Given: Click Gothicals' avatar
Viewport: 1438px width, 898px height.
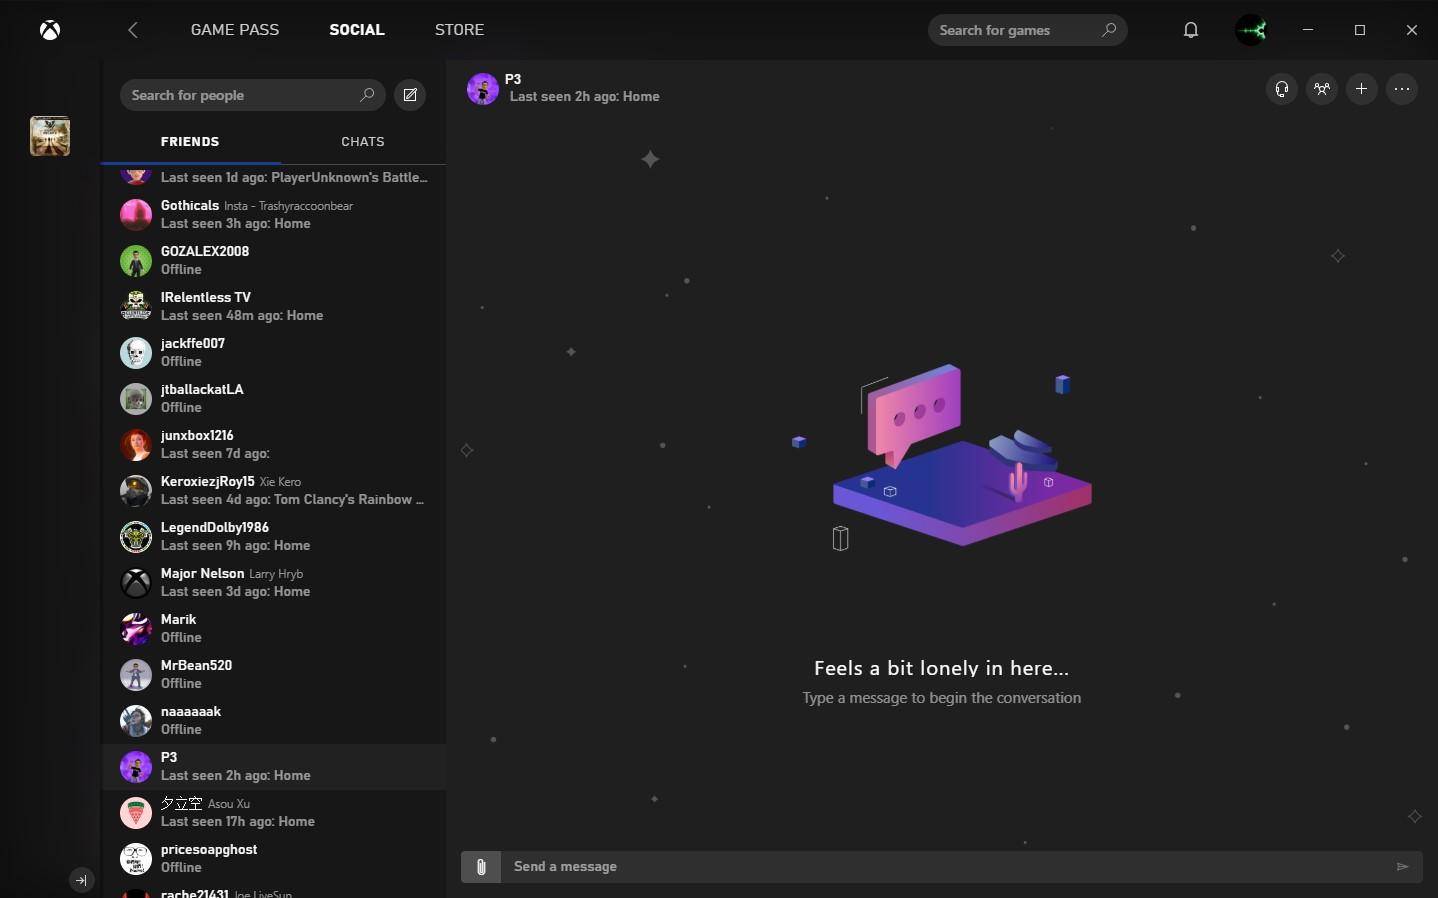Looking at the screenshot, I should (x=136, y=214).
